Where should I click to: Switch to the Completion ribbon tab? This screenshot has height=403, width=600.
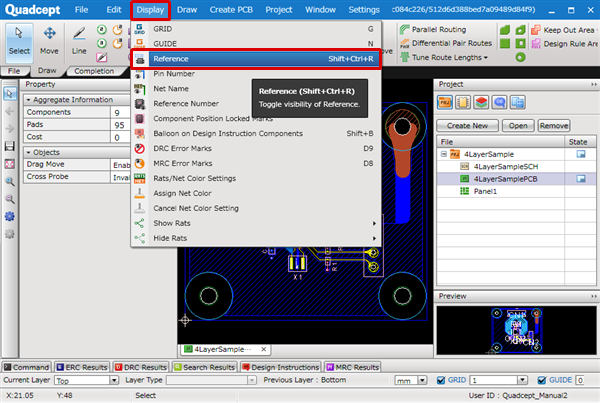click(x=94, y=71)
